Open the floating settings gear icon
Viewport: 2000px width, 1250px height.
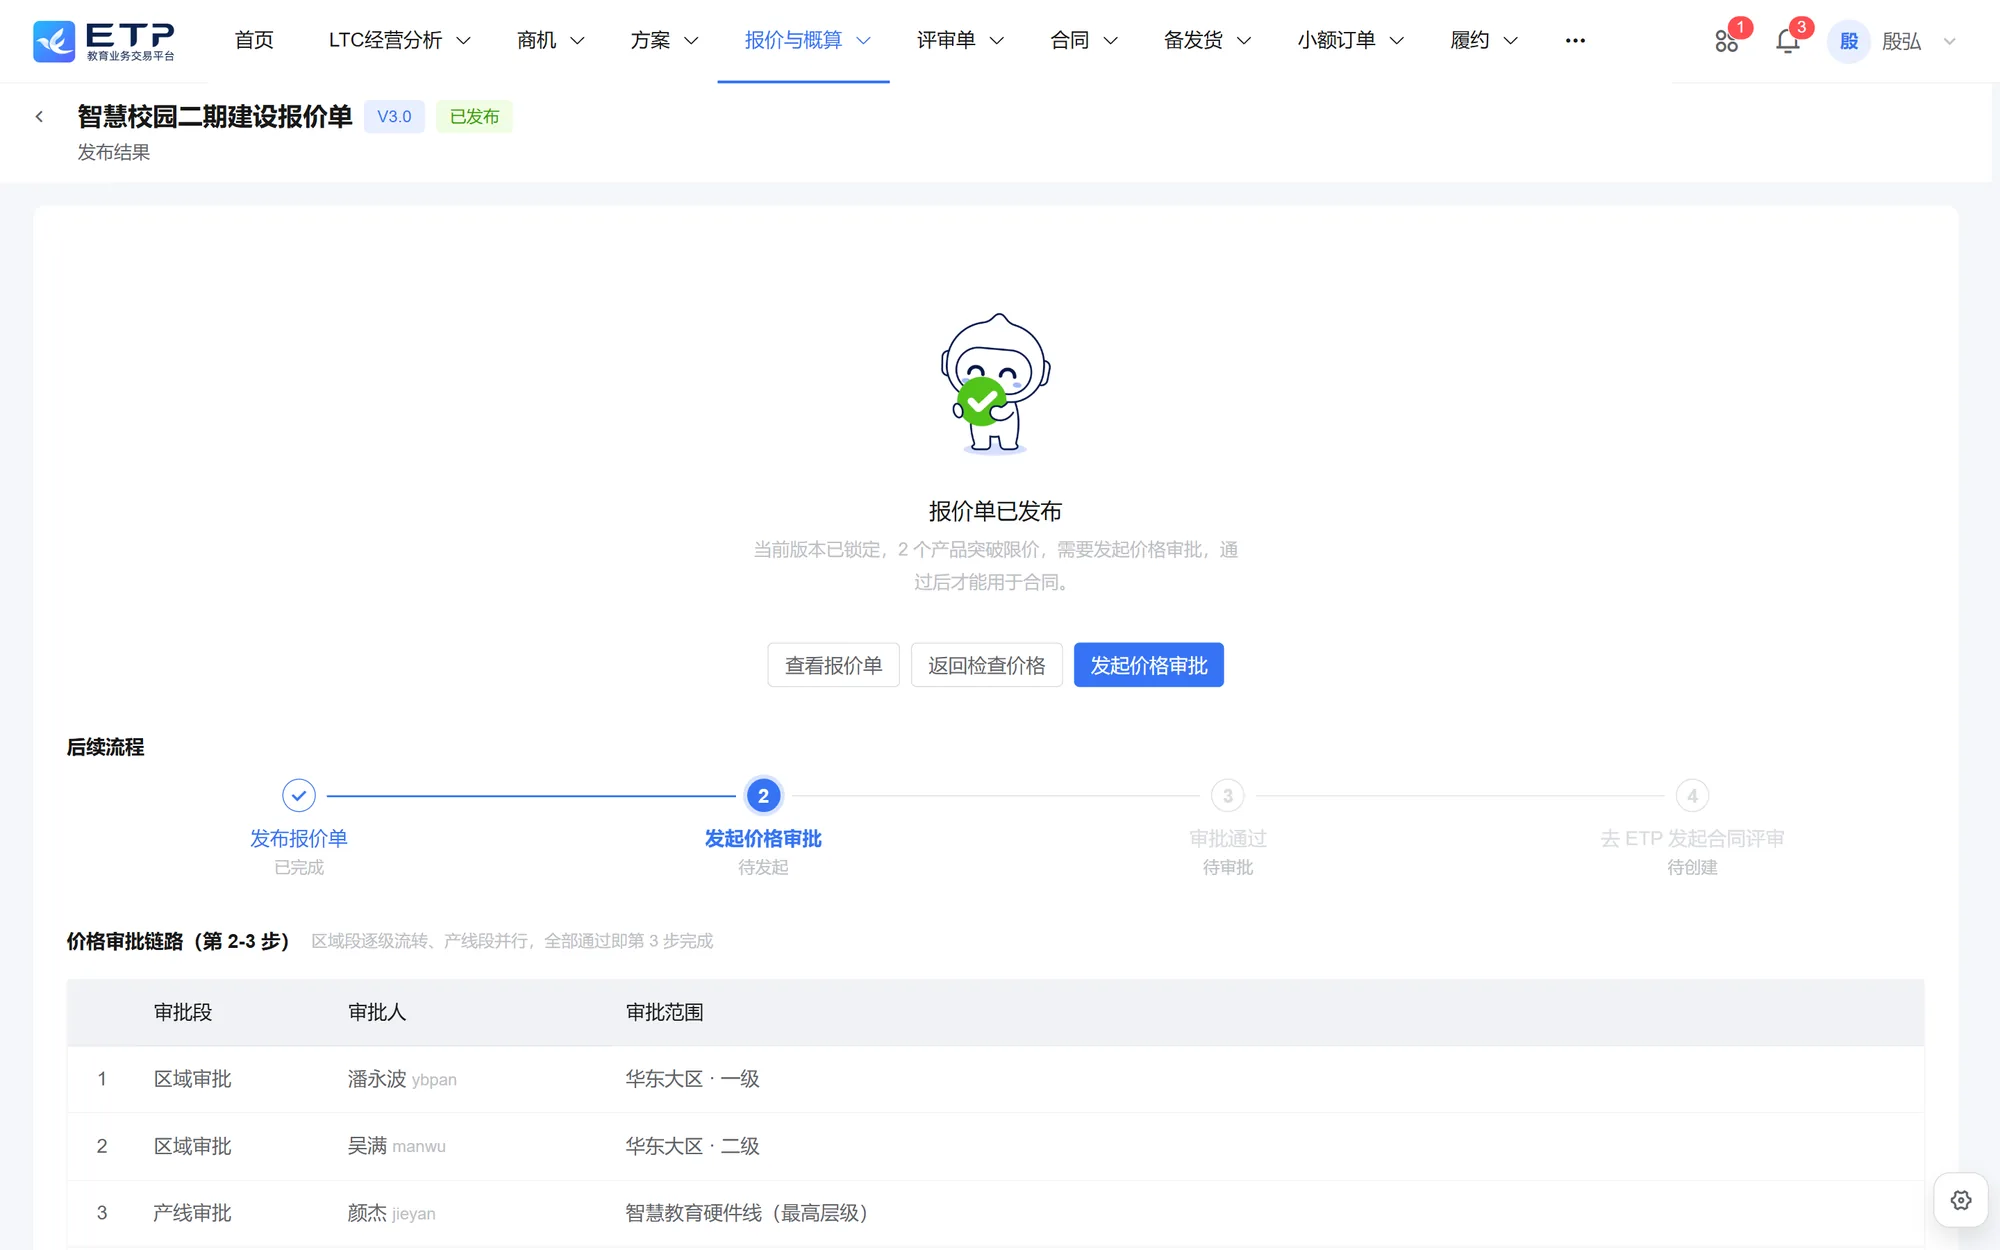1961,1200
